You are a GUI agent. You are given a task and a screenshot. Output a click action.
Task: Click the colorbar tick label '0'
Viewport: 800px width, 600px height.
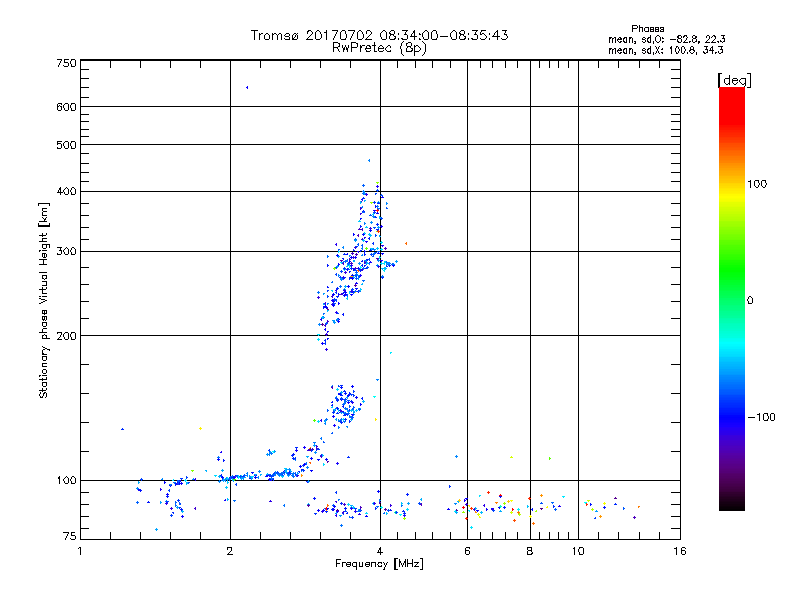click(x=750, y=301)
